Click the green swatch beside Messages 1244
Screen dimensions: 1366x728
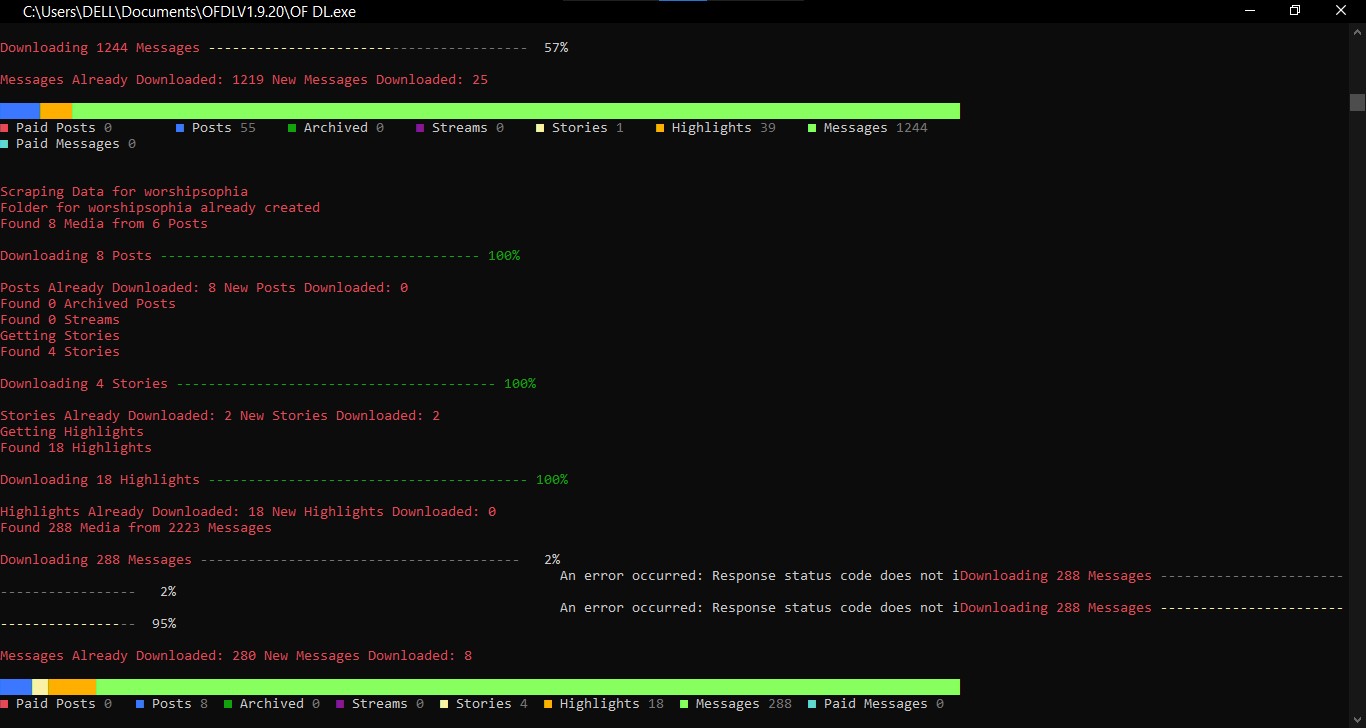[812, 128]
